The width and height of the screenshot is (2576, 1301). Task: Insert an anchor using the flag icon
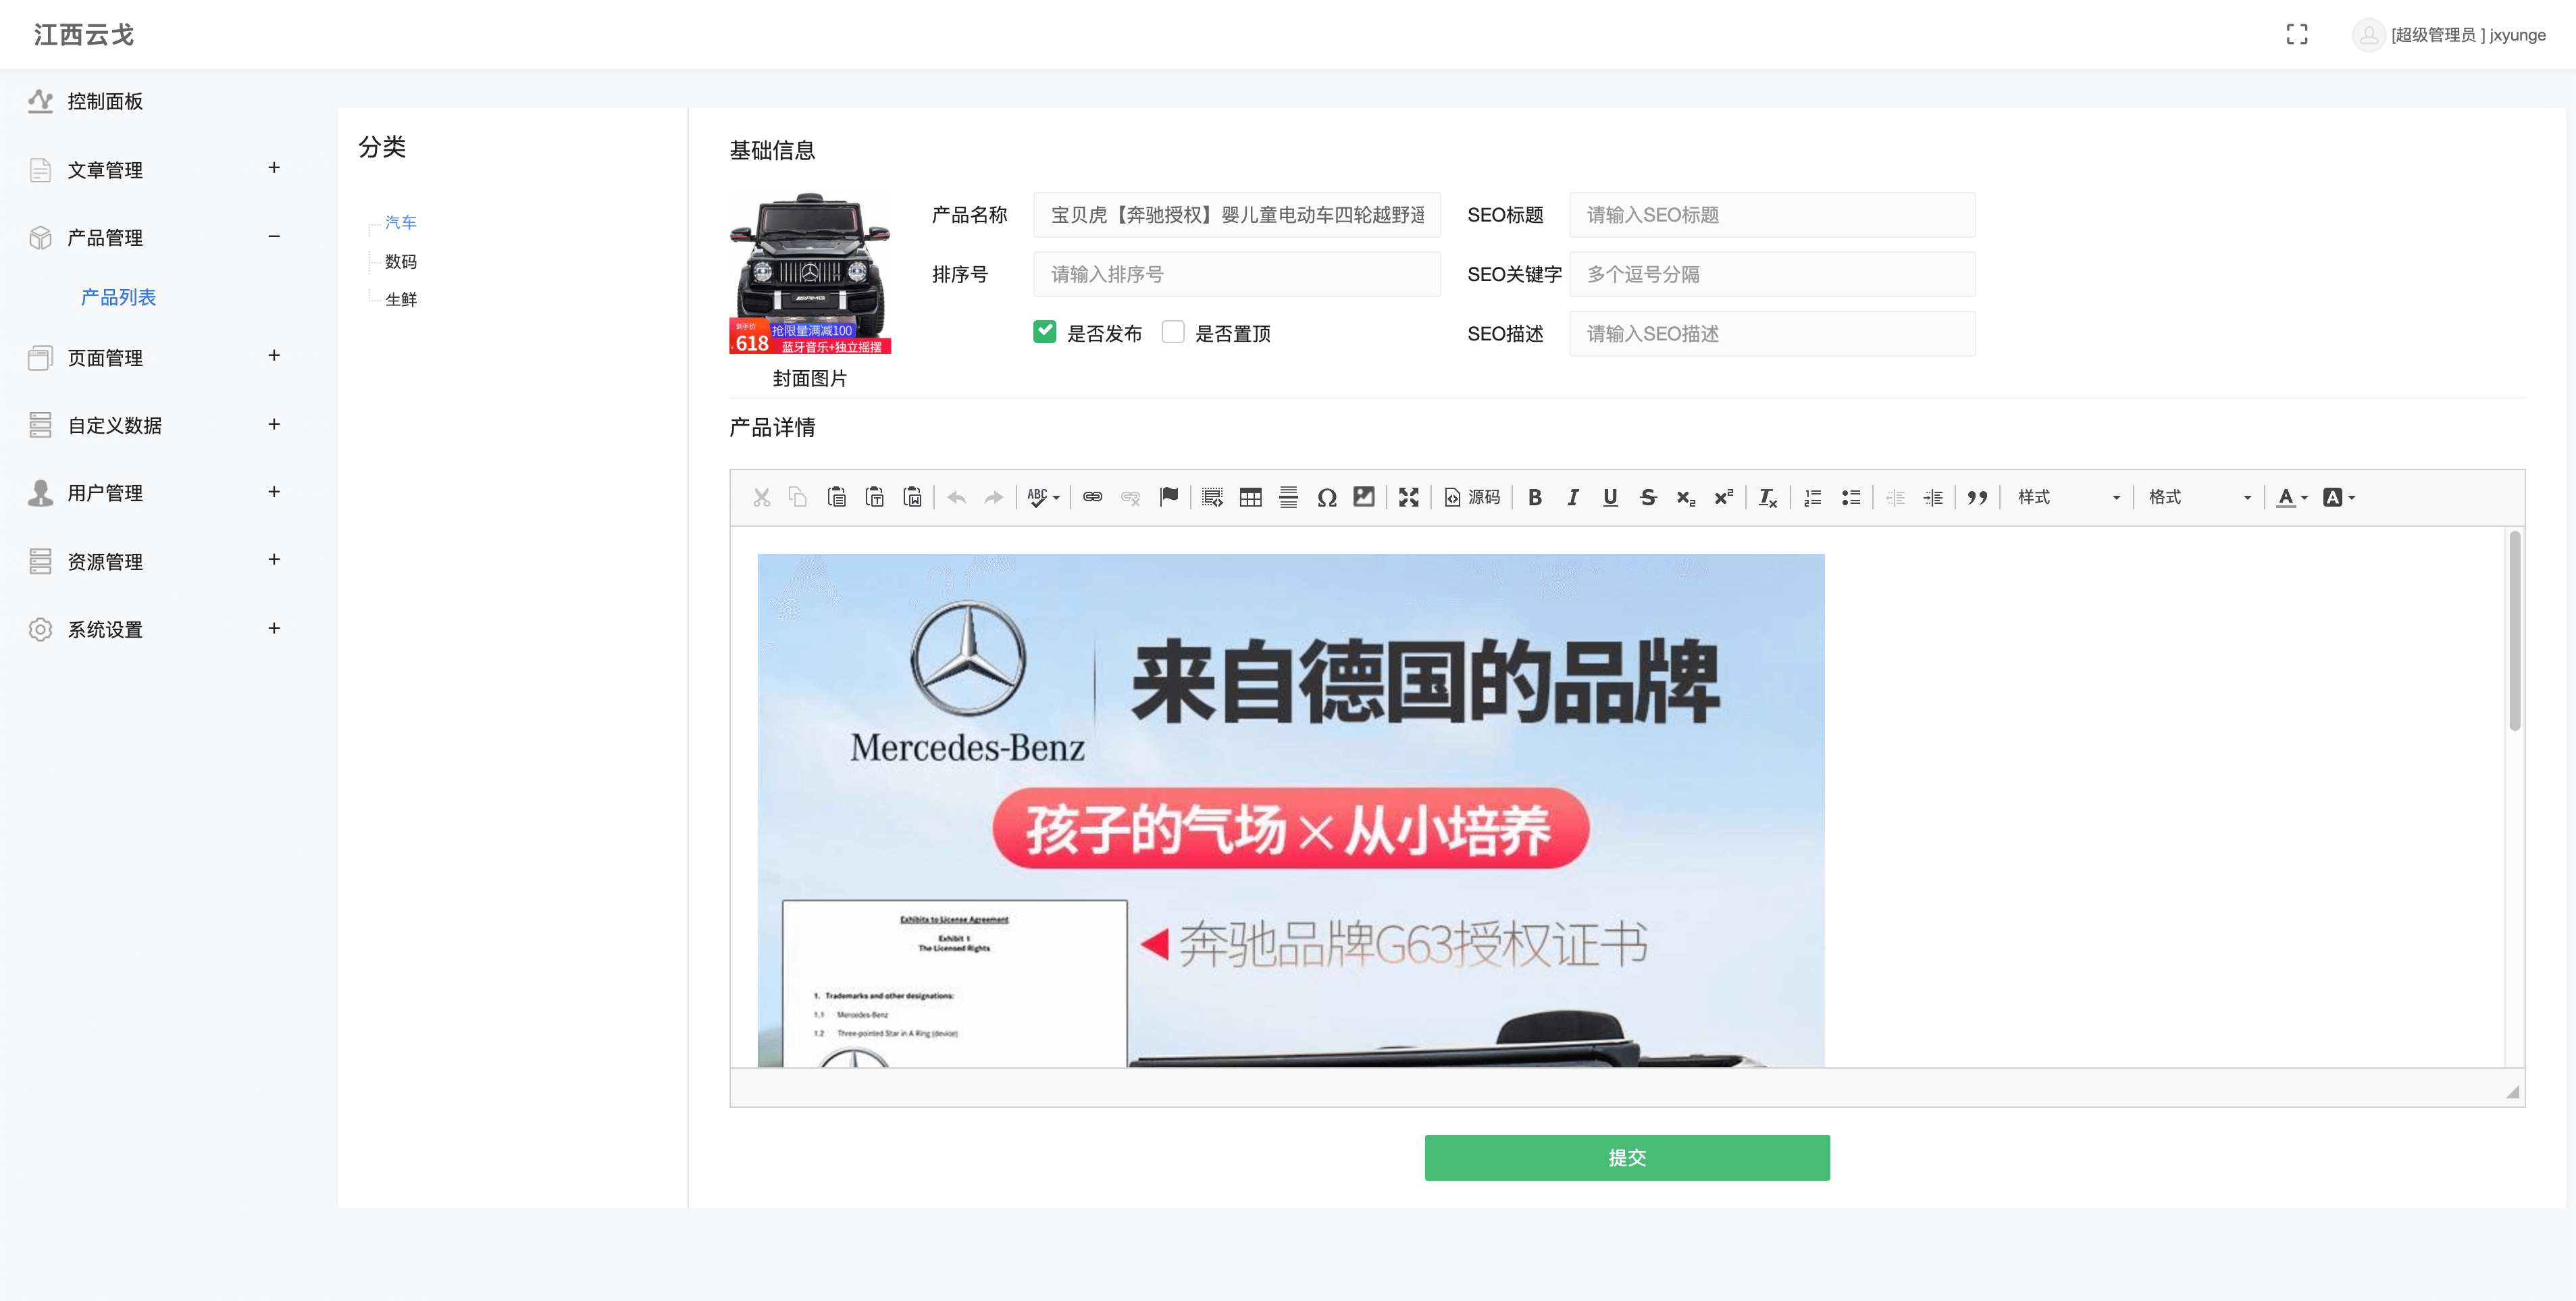[x=1169, y=497]
